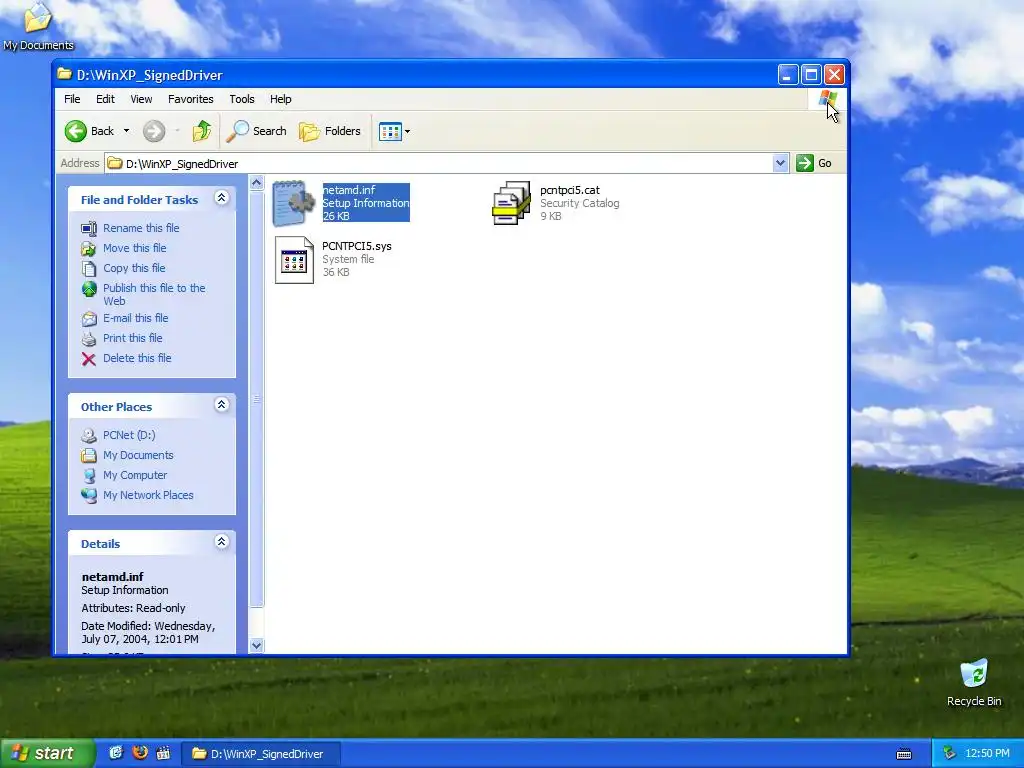Click the third Quick Launch icon
Viewport: 1024px width, 768px height.
[x=163, y=753]
